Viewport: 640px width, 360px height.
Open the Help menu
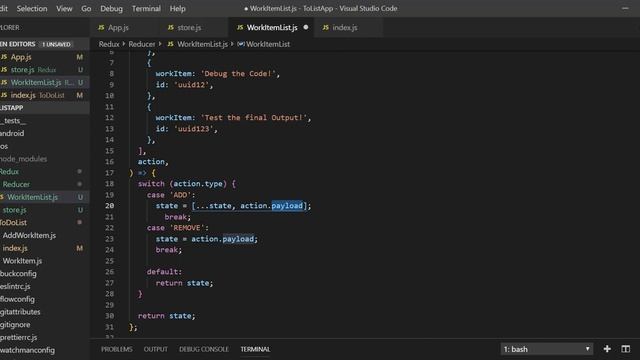[177, 9]
